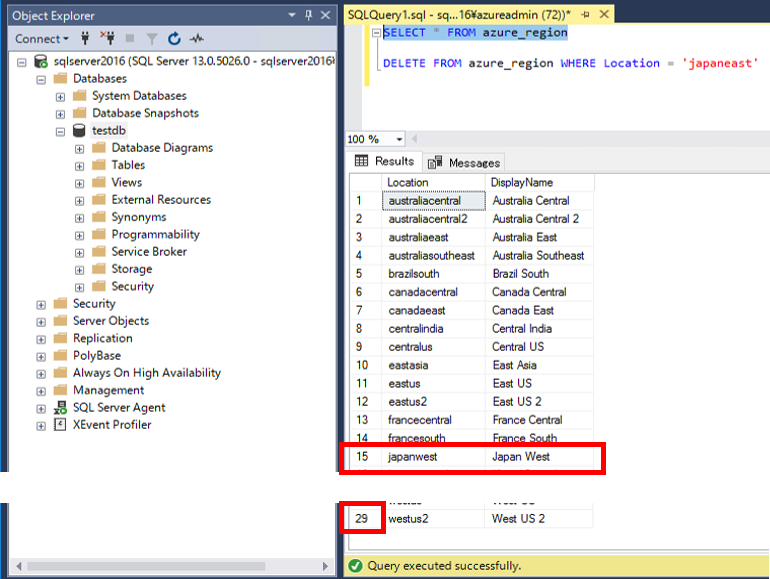770x579 pixels.
Task: Click the Object Explorer scrollbar left arrow
Action: (19, 566)
